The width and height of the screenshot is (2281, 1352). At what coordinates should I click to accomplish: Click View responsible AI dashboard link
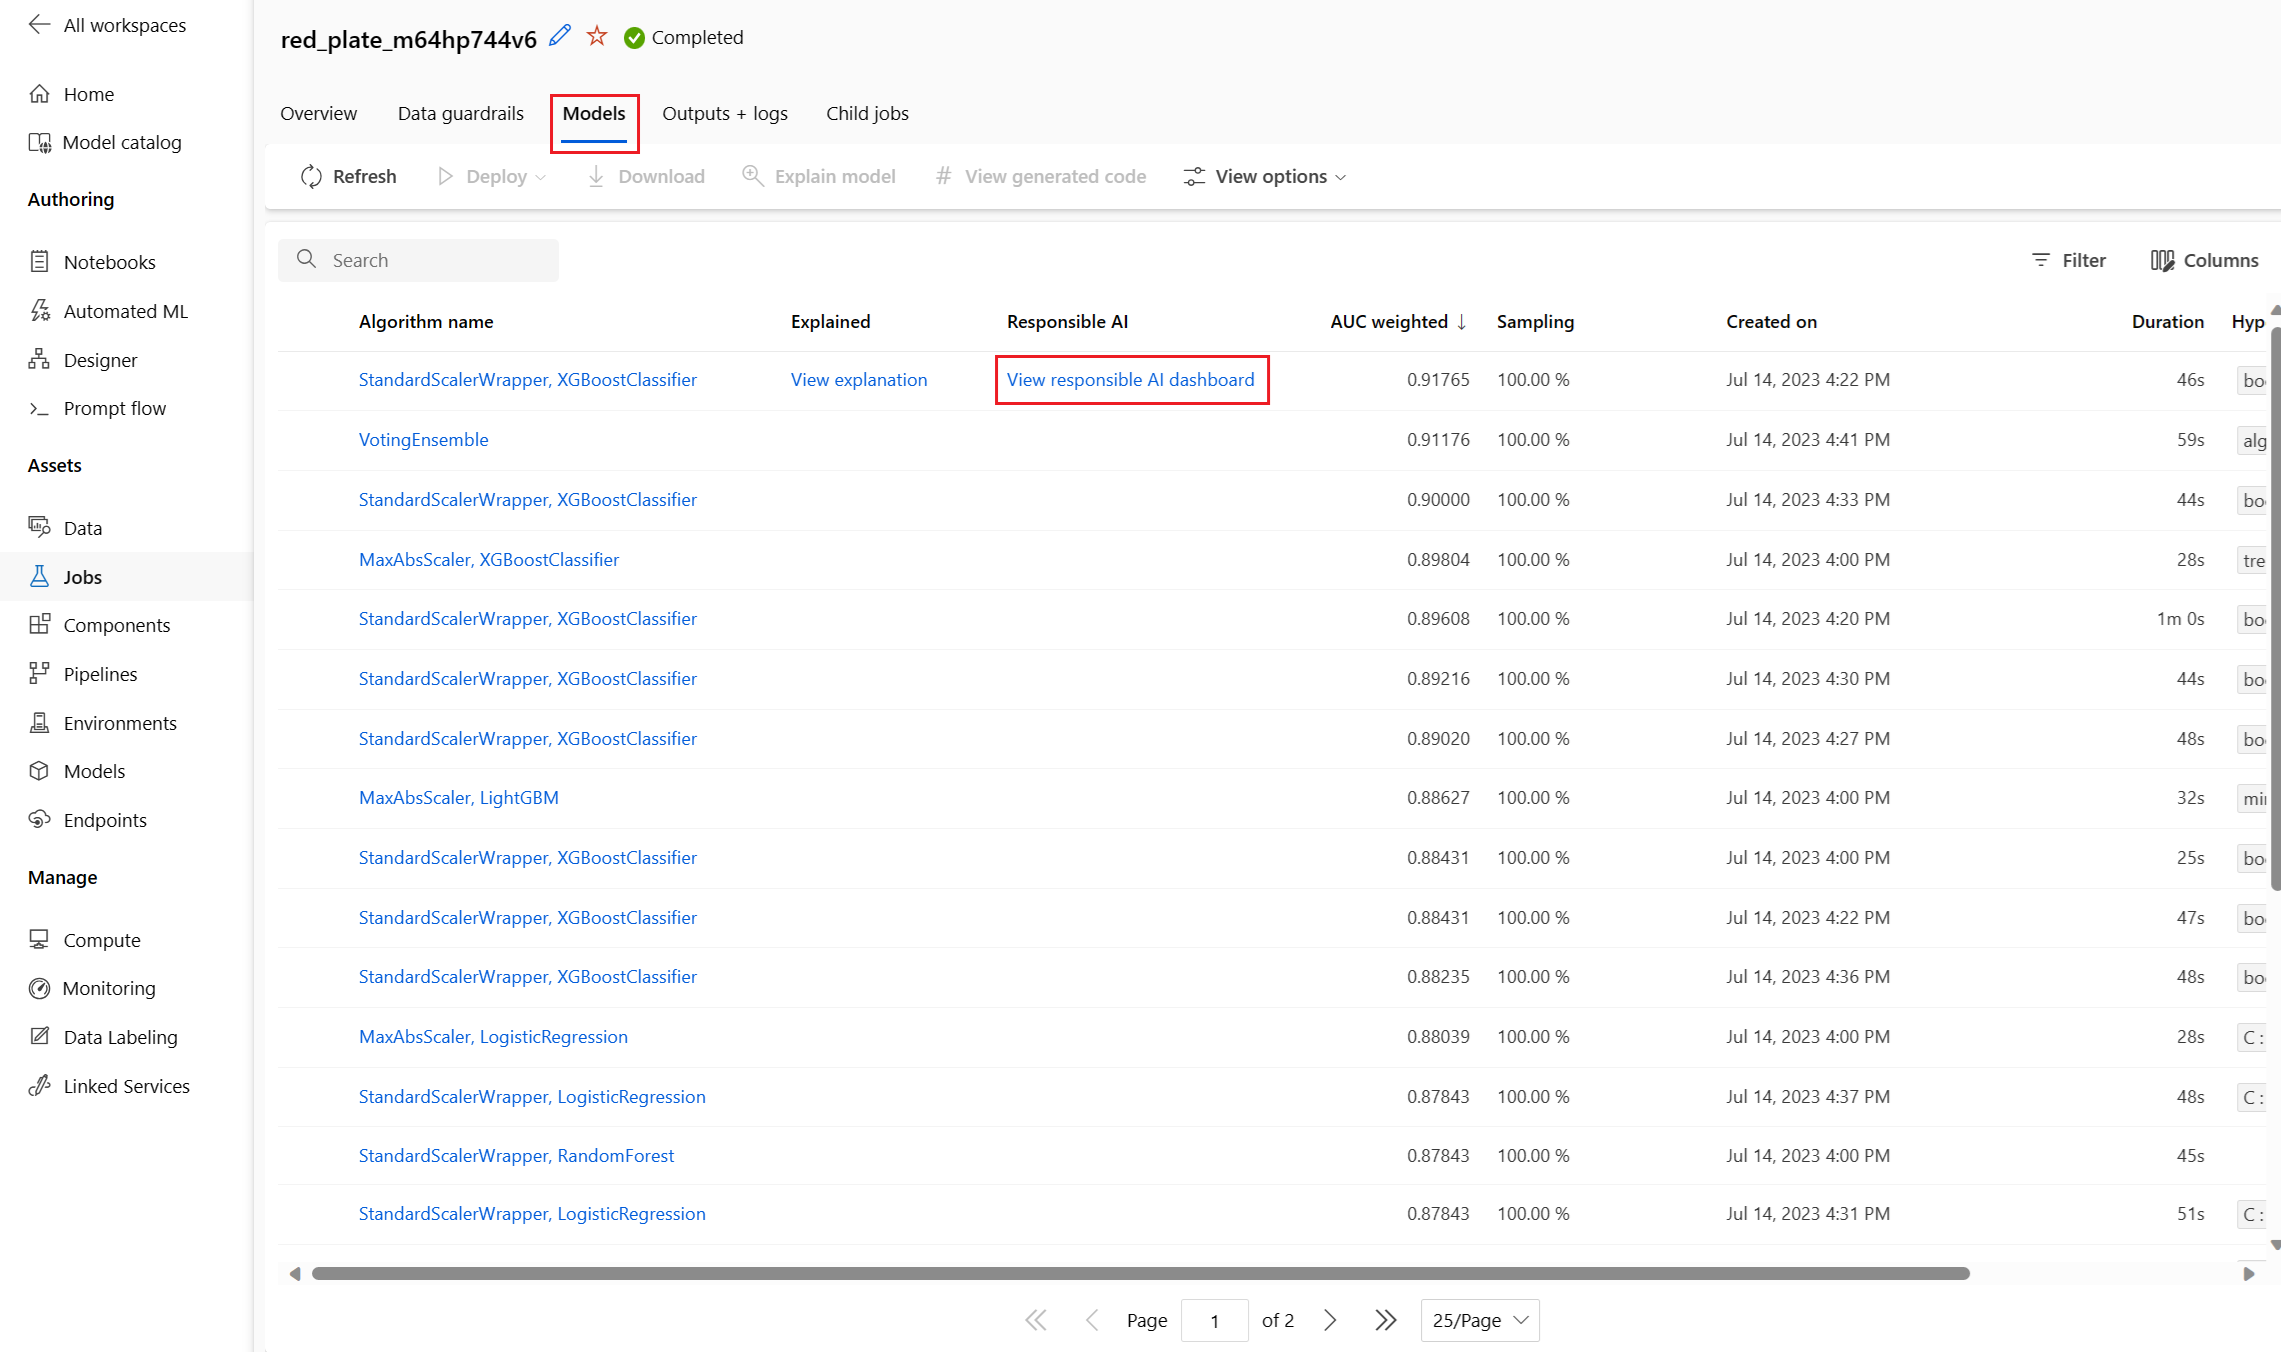click(1130, 380)
